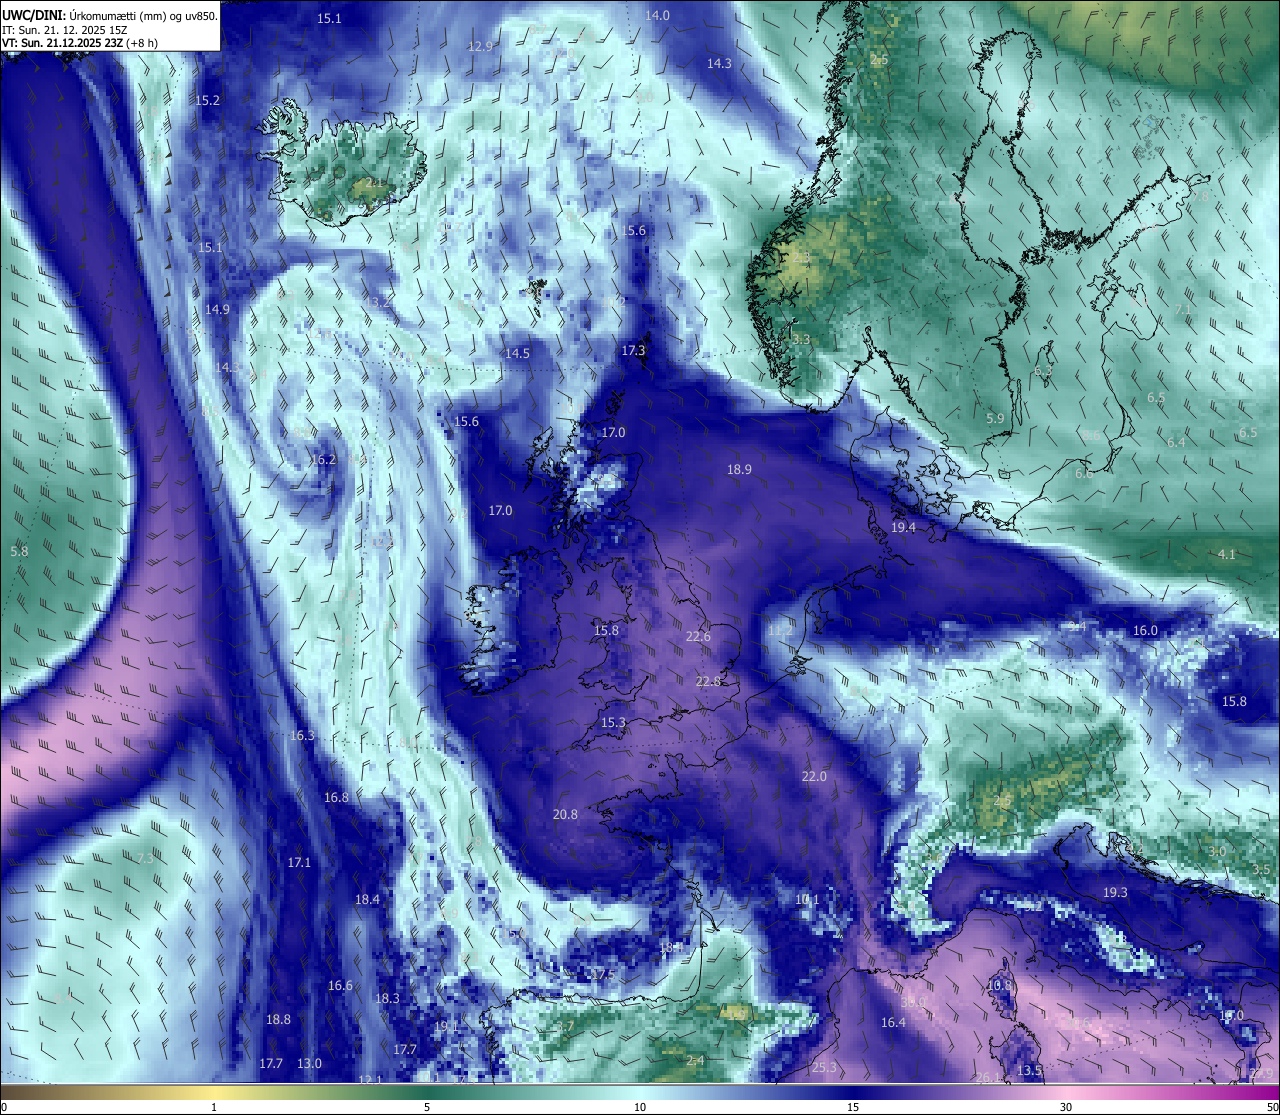Click the 14.9 value in the Atlantic

[x=217, y=309]
